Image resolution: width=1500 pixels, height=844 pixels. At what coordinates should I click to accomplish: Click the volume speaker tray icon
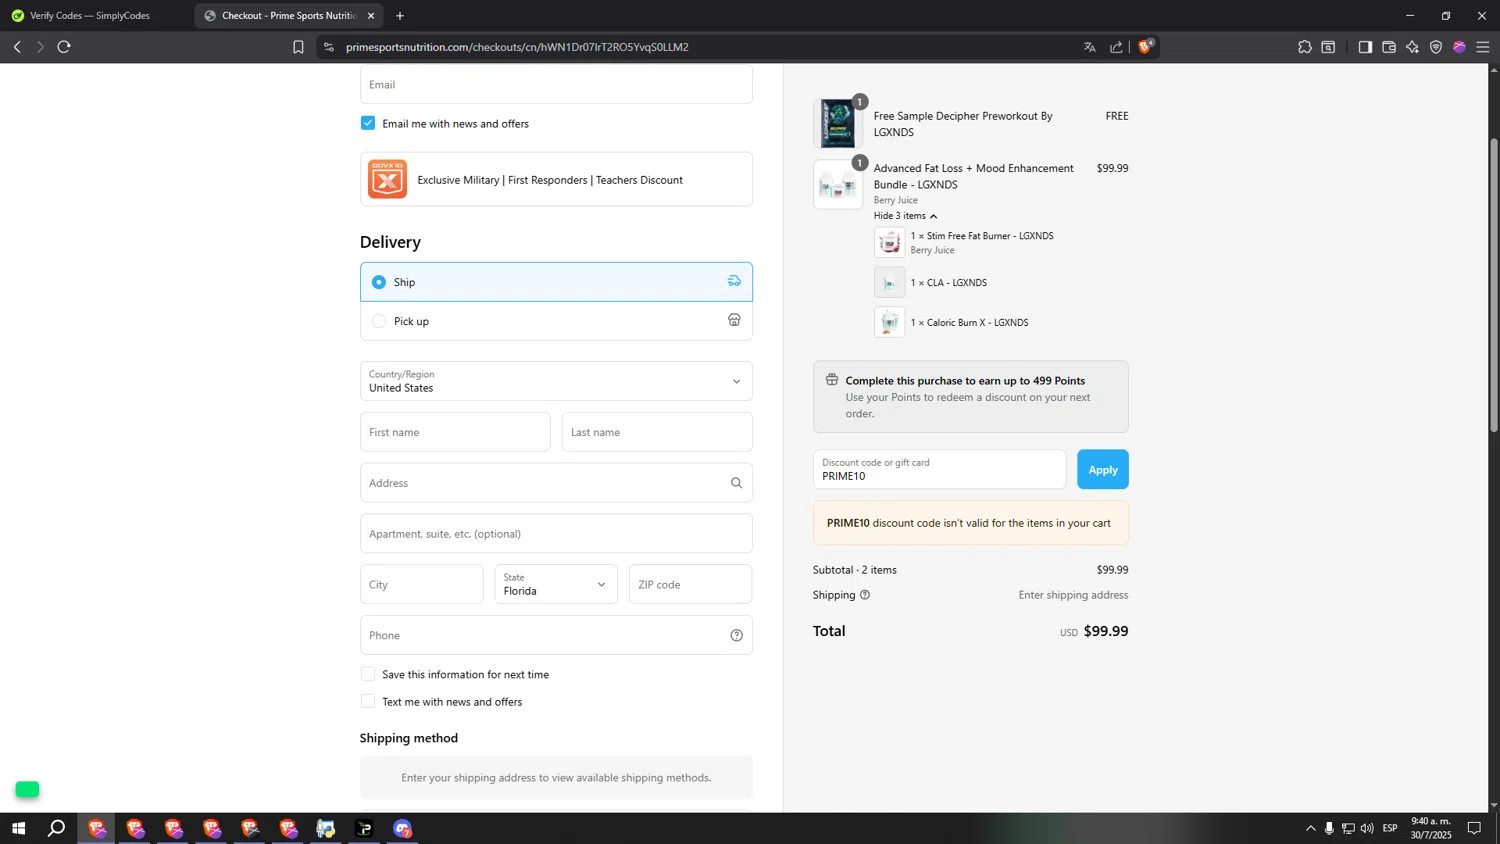1367,828
